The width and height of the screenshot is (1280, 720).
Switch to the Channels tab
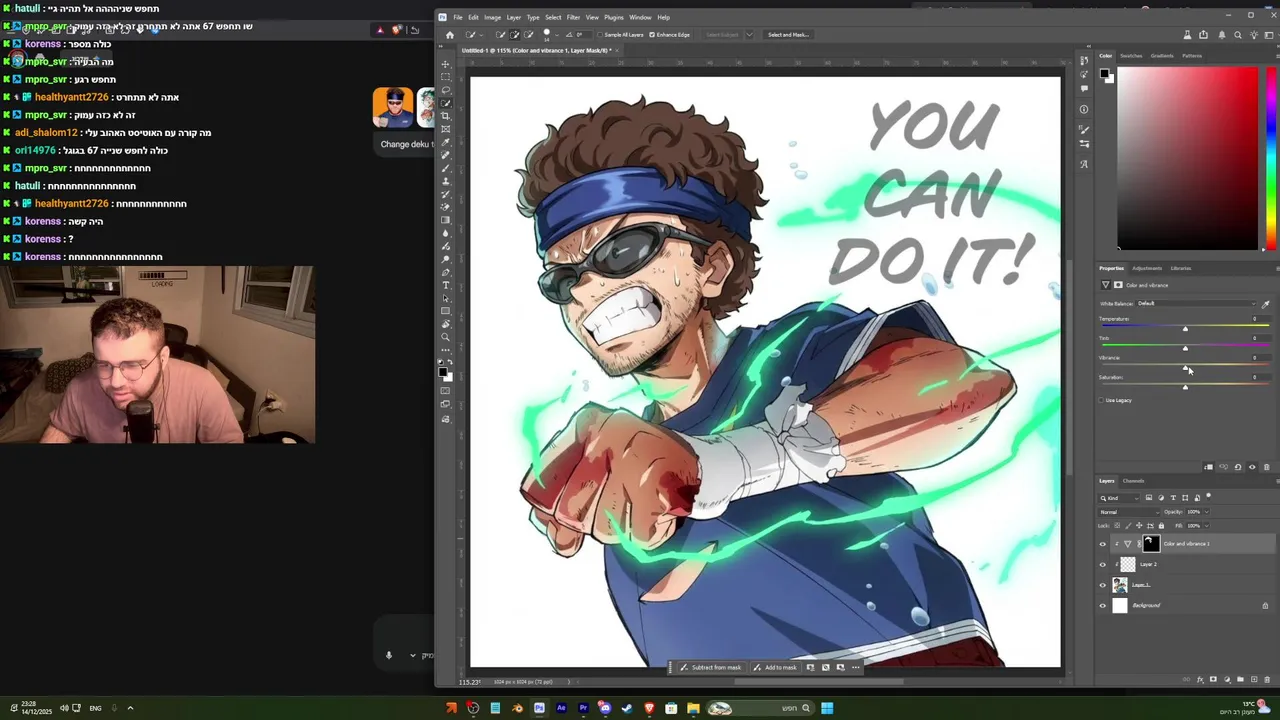(x=1133, y=481)
